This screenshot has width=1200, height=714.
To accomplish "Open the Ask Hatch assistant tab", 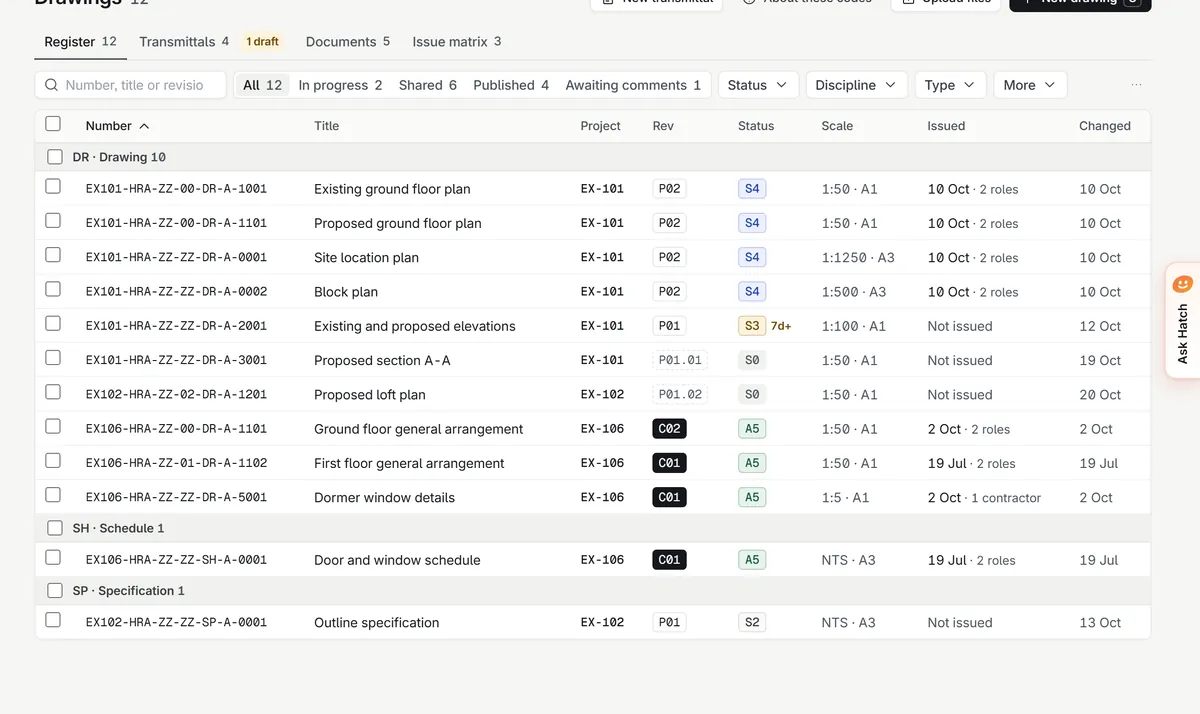I will click(x=1183, y=320).
